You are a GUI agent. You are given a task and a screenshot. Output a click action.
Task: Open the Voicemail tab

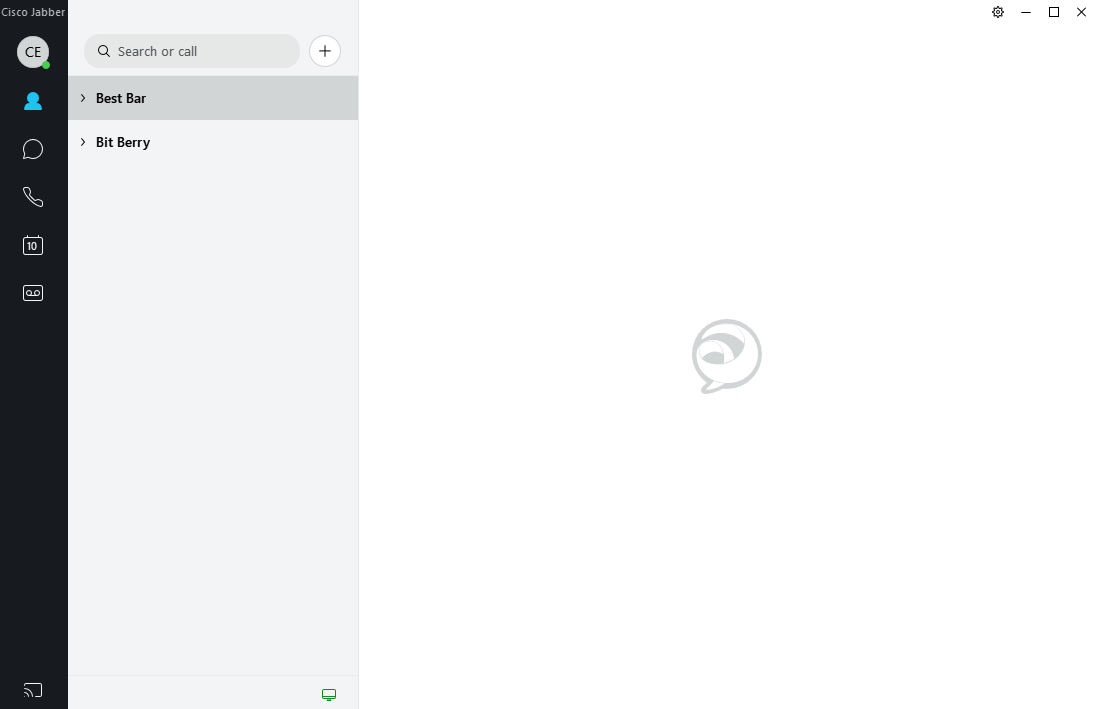point(33,293)
